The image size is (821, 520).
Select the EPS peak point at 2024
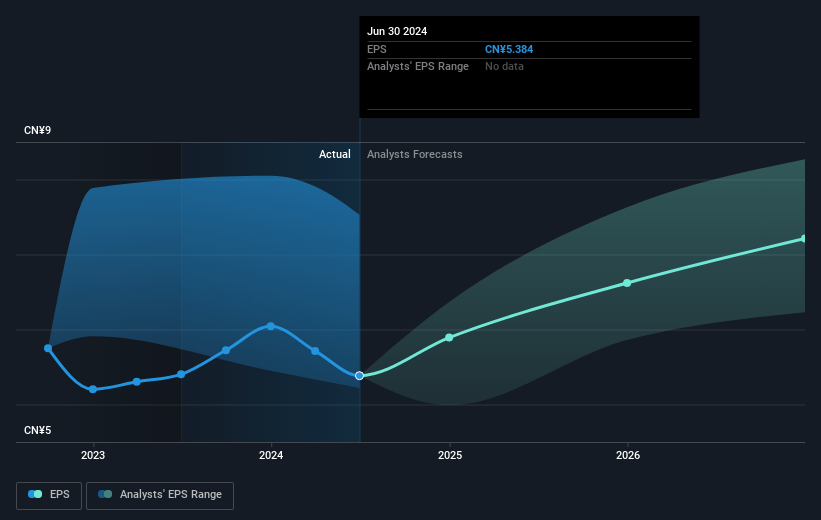pyautogui.click(x=271, y=326)
